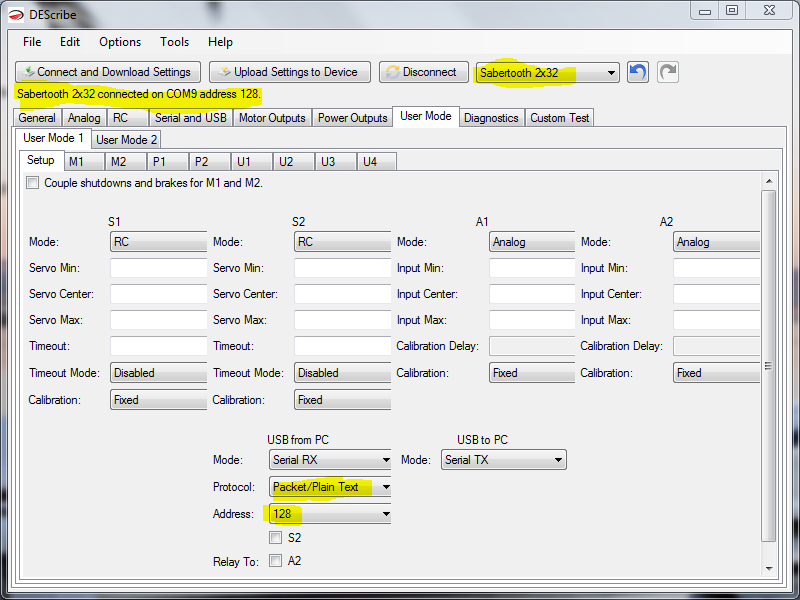This screenshot has height=600, width=800.
Task: Open the Options menu
Action: point(120,42)
